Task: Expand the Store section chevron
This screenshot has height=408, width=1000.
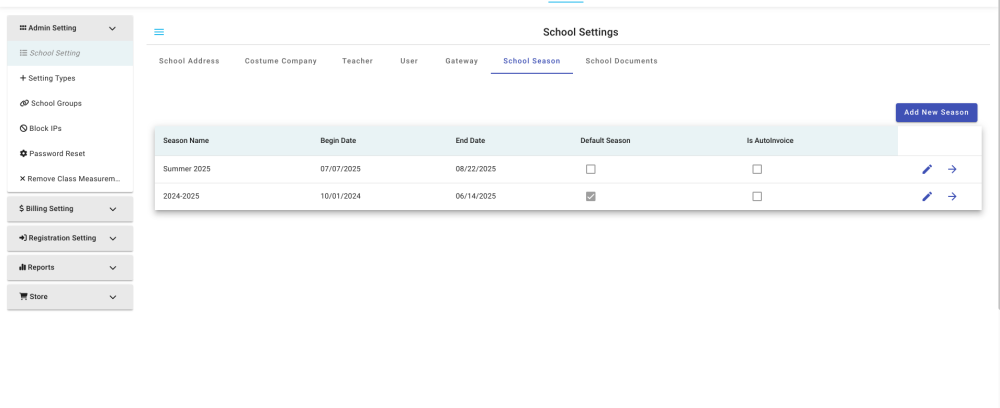Action: click(x=113, y=297)
